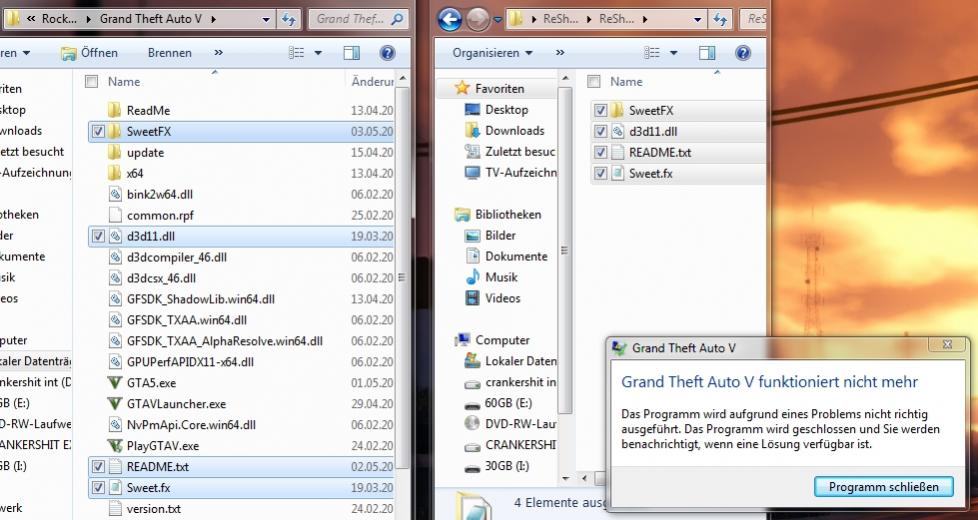Viewport: 978px width, 520px height.
Task: Click refresh button beside the ReShade address bar
Action: point(720,19)
